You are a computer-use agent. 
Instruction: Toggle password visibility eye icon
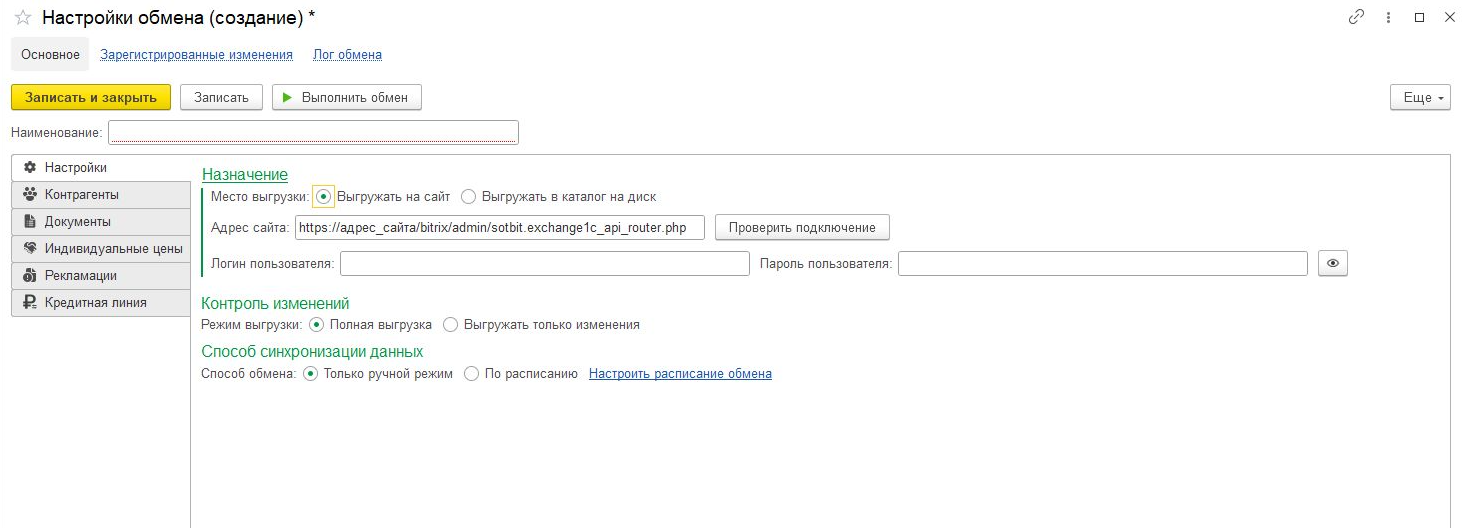(x=1333, y=263)
